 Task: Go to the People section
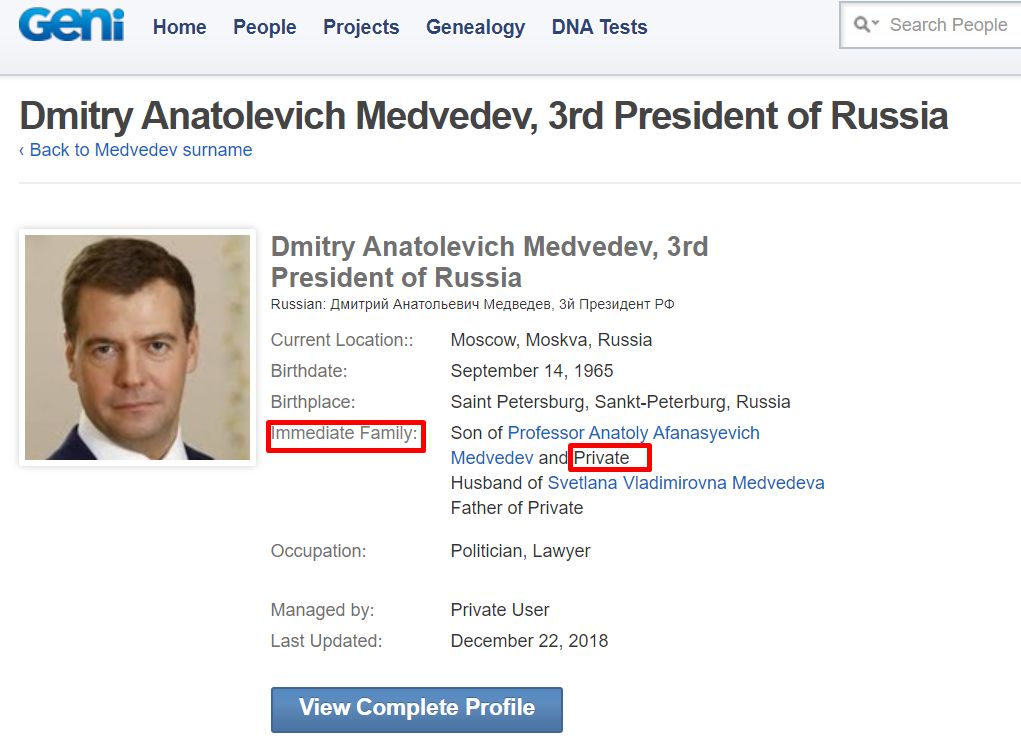[264, 27]
